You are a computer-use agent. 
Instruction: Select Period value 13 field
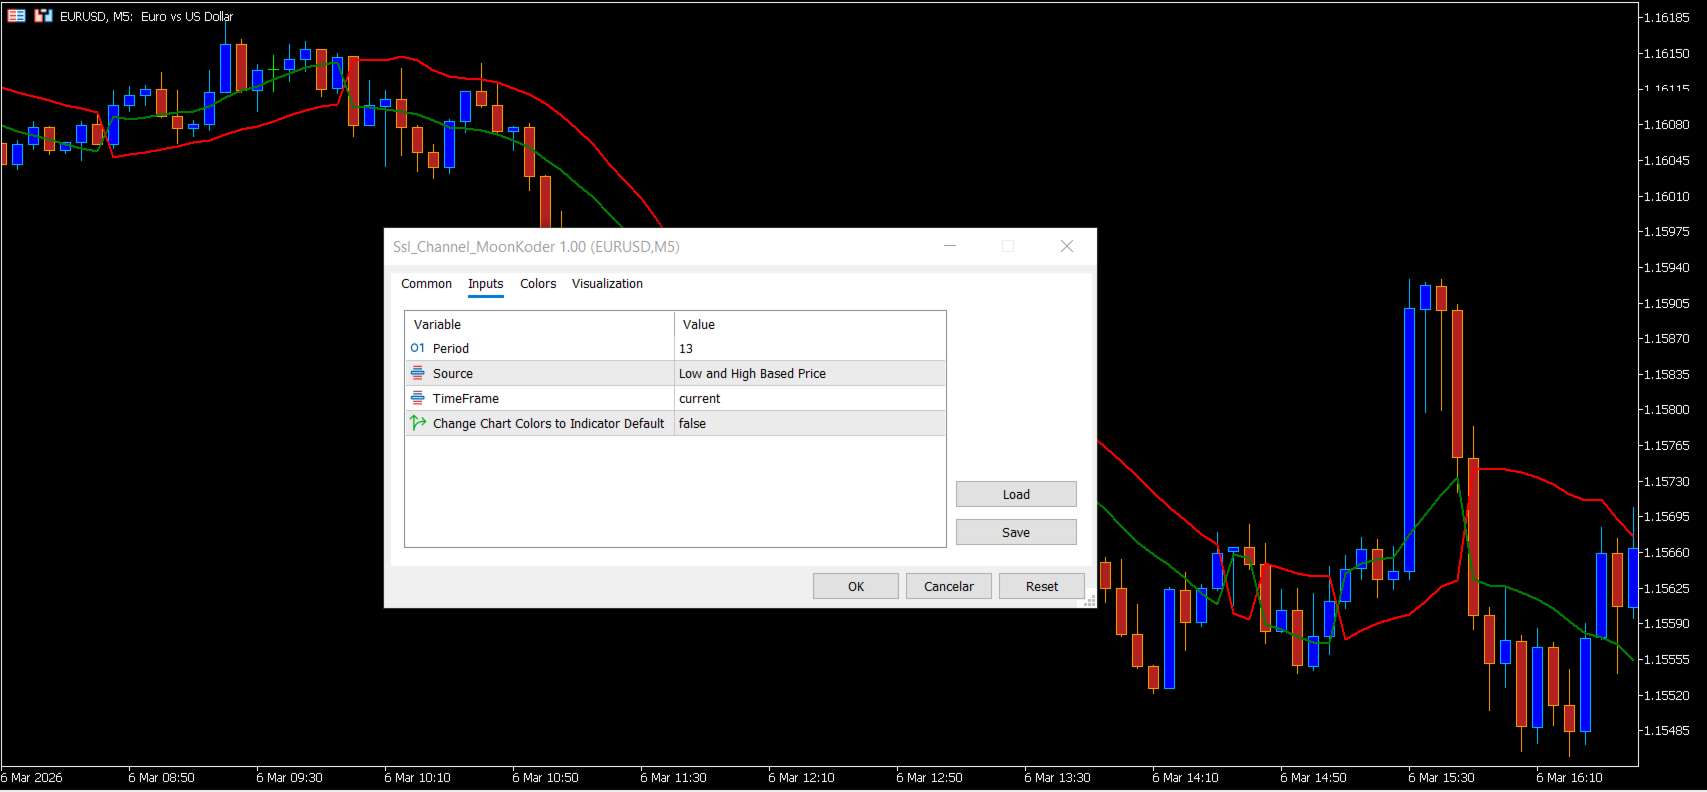tap(810, 349)
